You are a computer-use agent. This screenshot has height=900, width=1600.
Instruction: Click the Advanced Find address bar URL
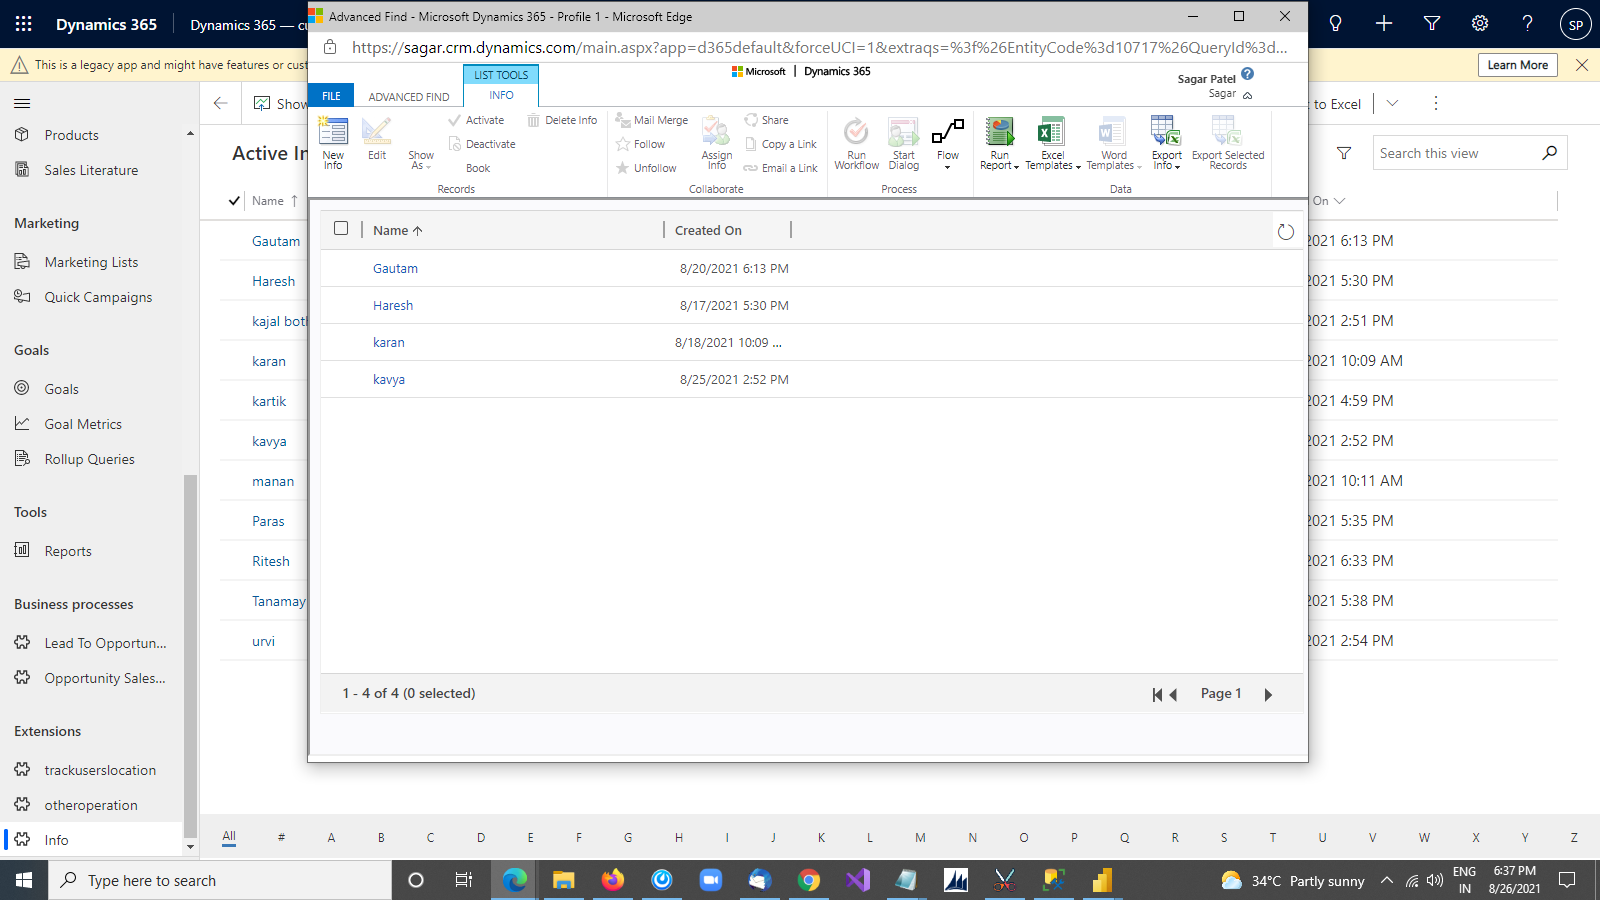[x=819, y=47]
